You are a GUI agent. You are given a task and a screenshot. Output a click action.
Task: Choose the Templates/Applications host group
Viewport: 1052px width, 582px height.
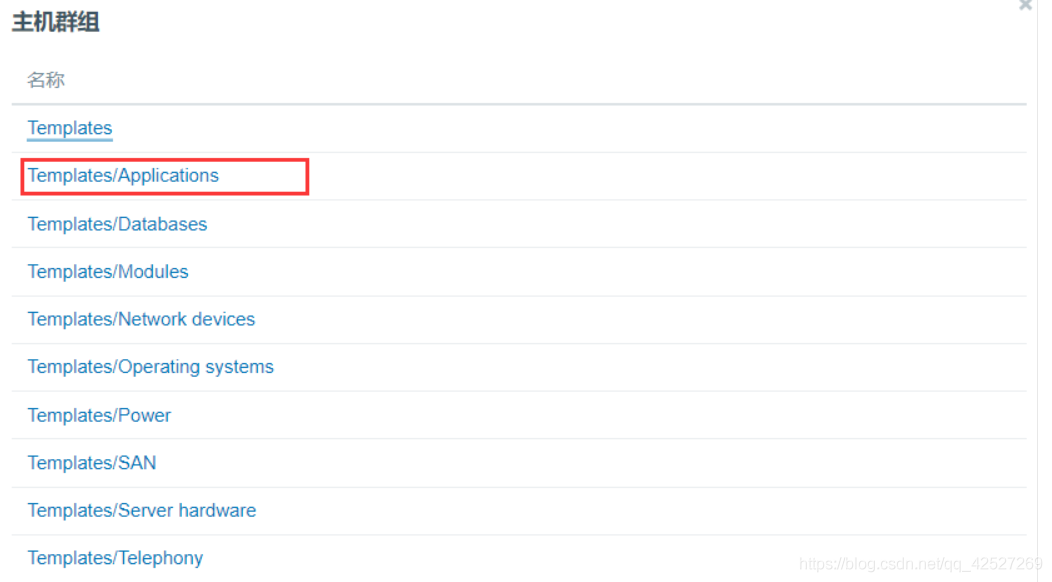click(123, 176)
